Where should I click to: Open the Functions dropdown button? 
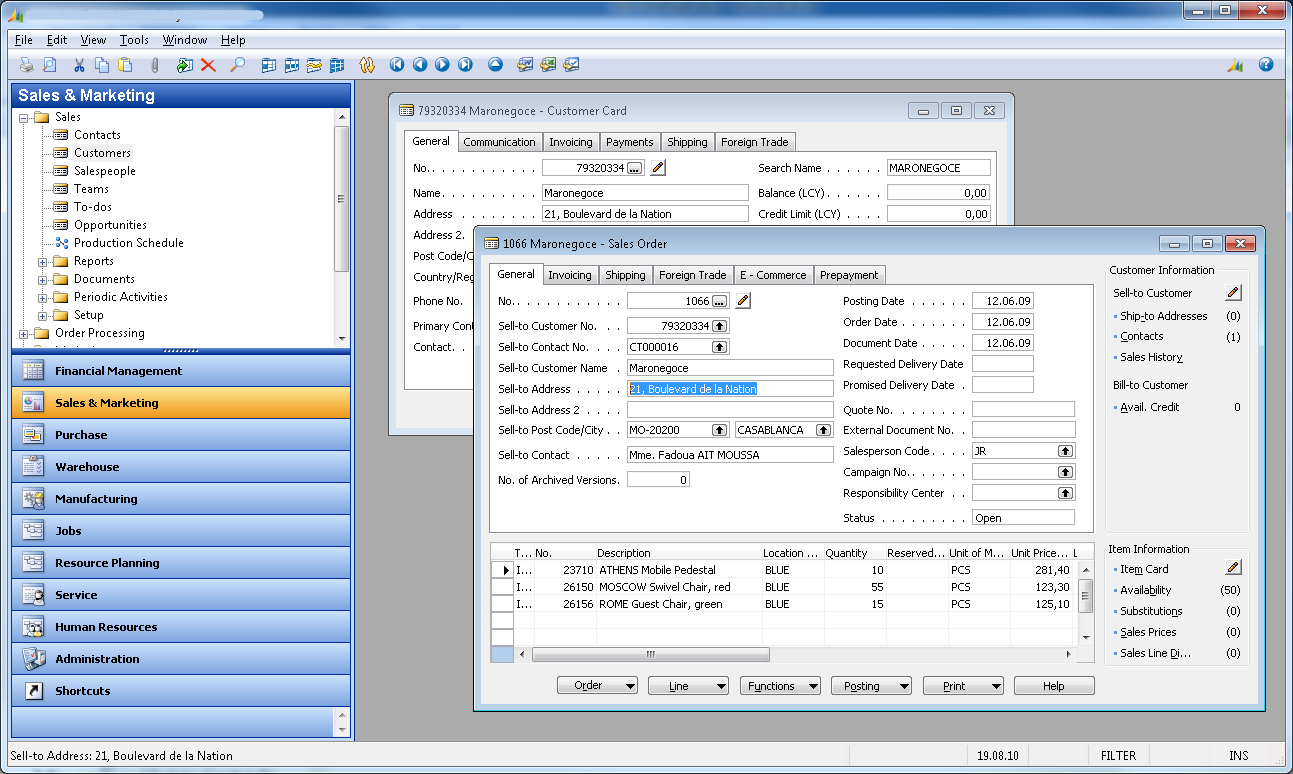coord(780,686)
